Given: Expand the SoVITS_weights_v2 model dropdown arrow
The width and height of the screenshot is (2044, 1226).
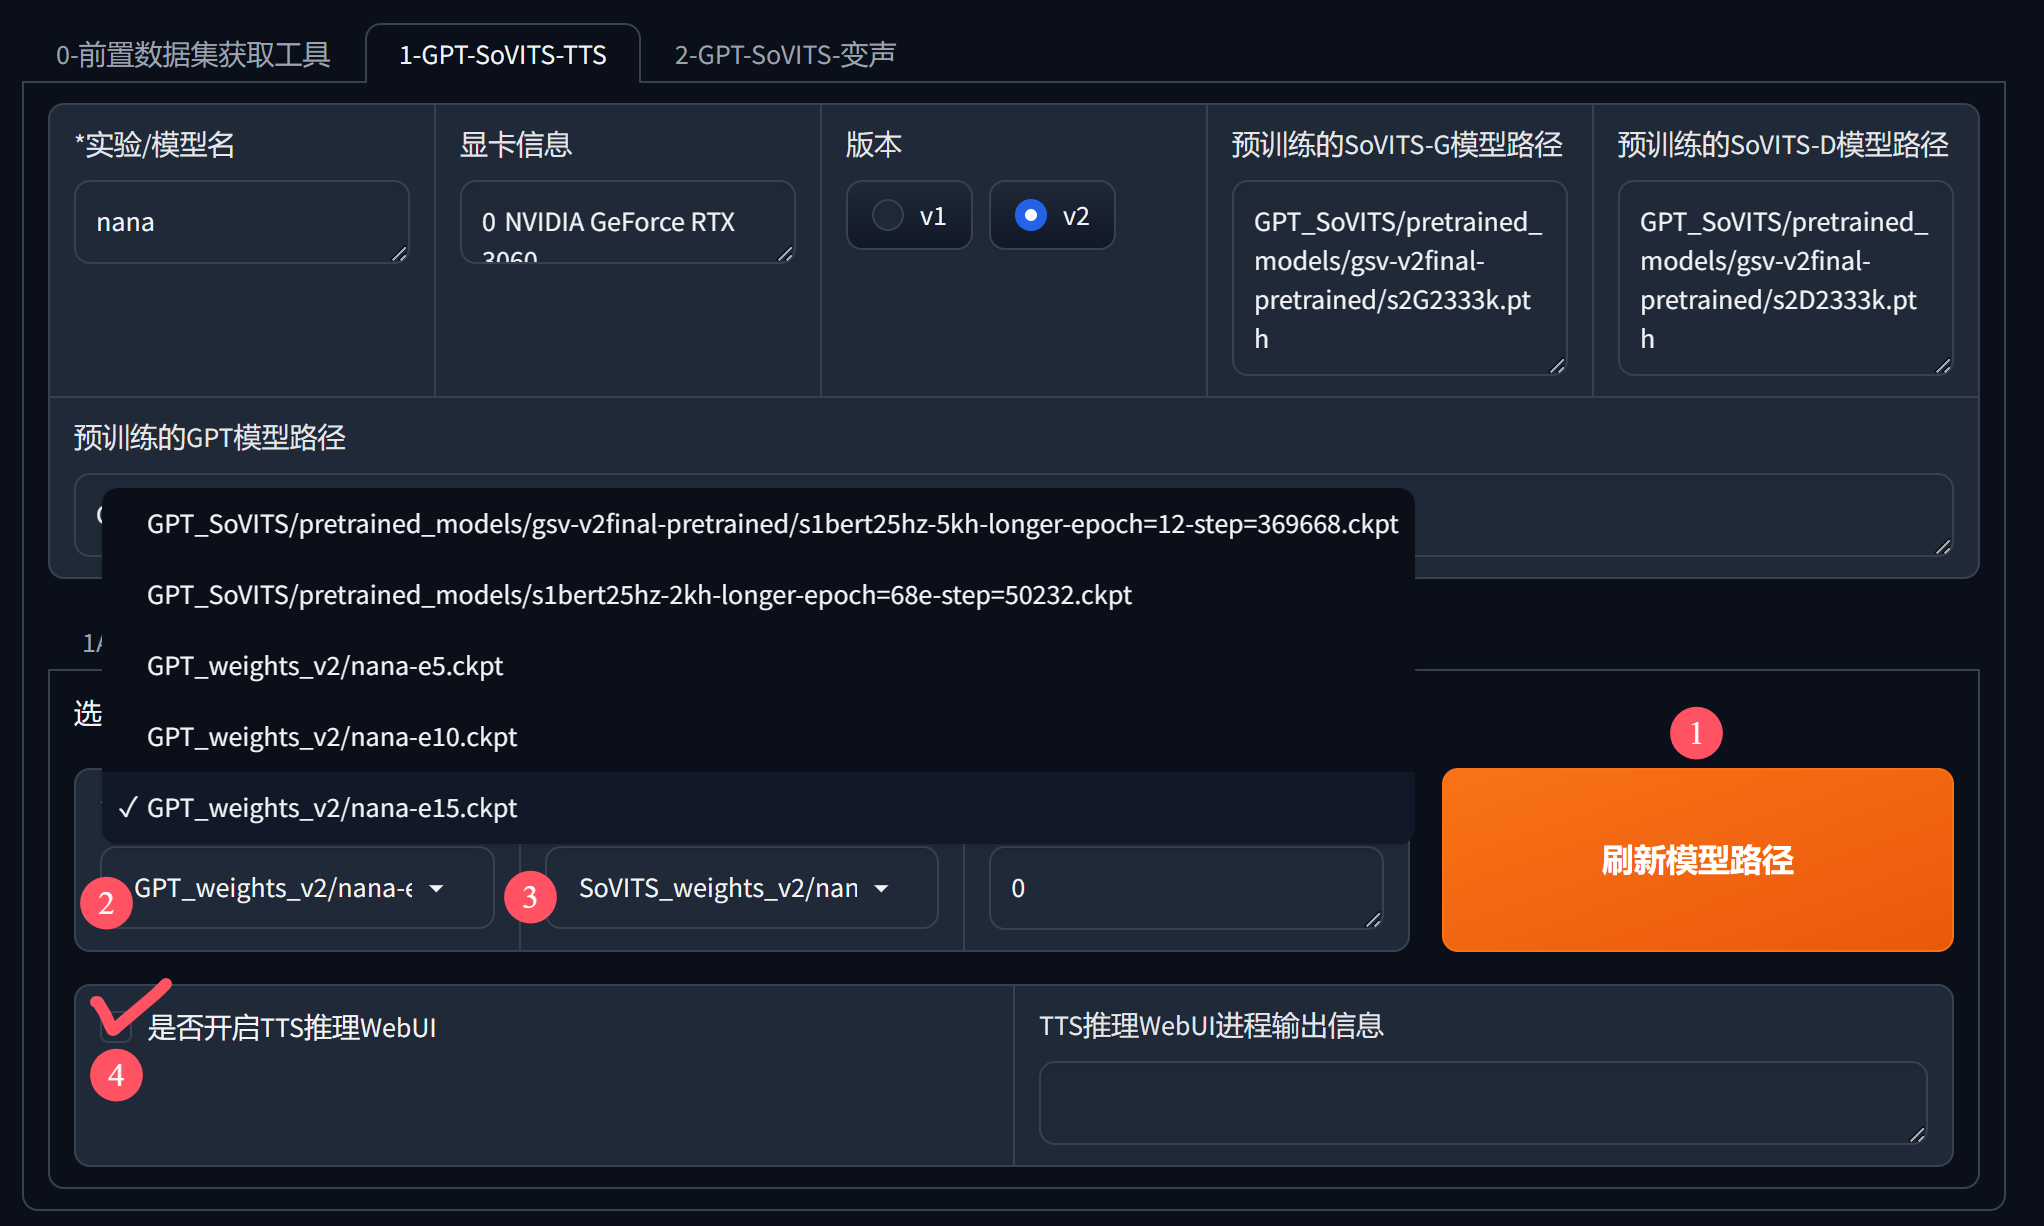Looking at the screenshot, I should pyautogui.click(x=881, y=888).
